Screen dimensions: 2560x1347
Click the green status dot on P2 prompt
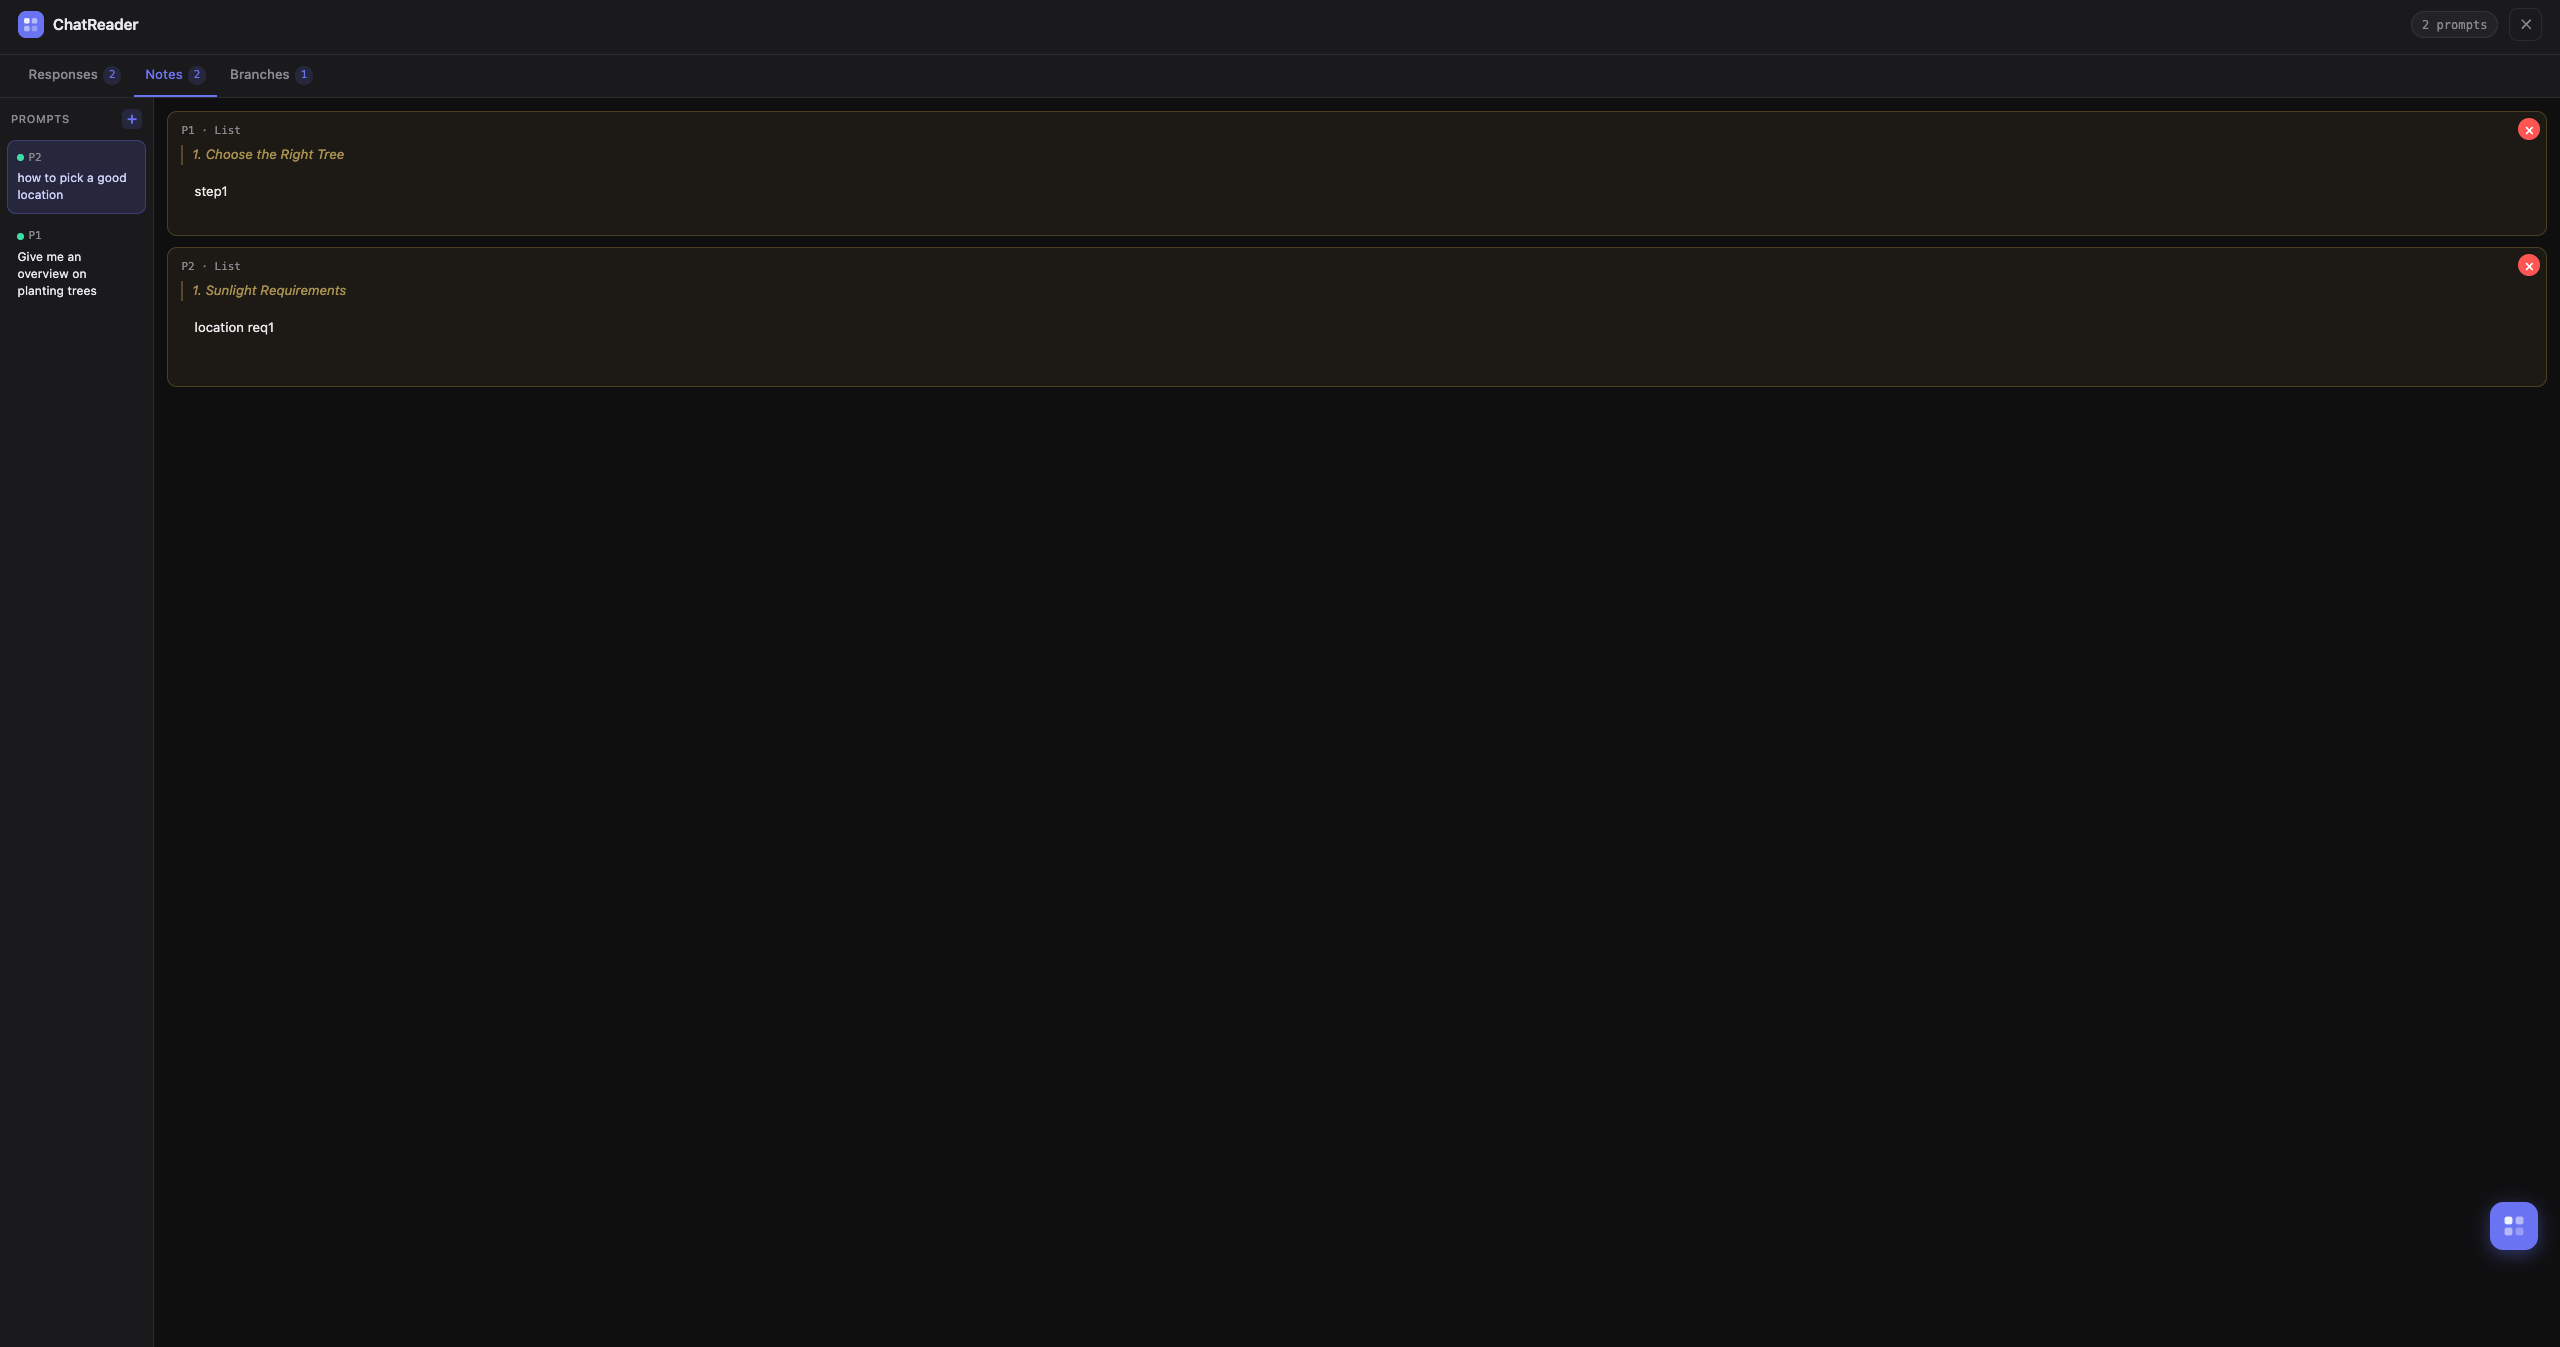click(x=20, y=157)
